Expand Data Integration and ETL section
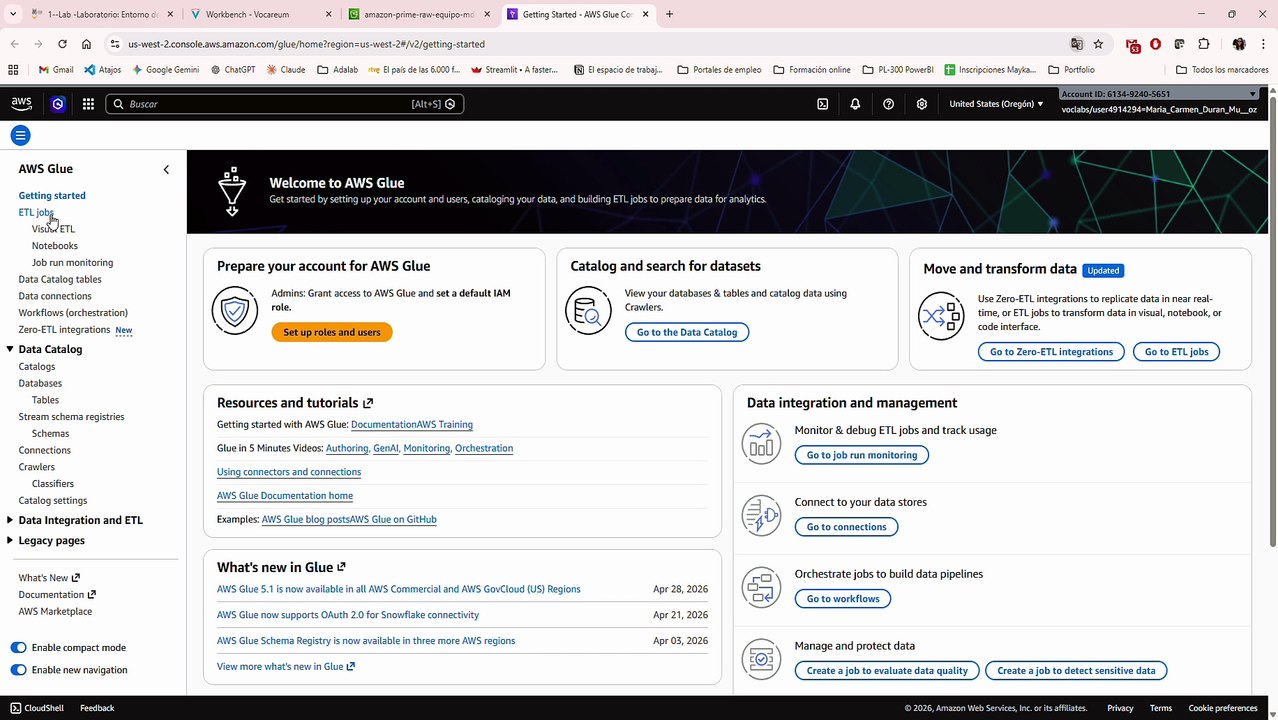 [x=10, y=520]
